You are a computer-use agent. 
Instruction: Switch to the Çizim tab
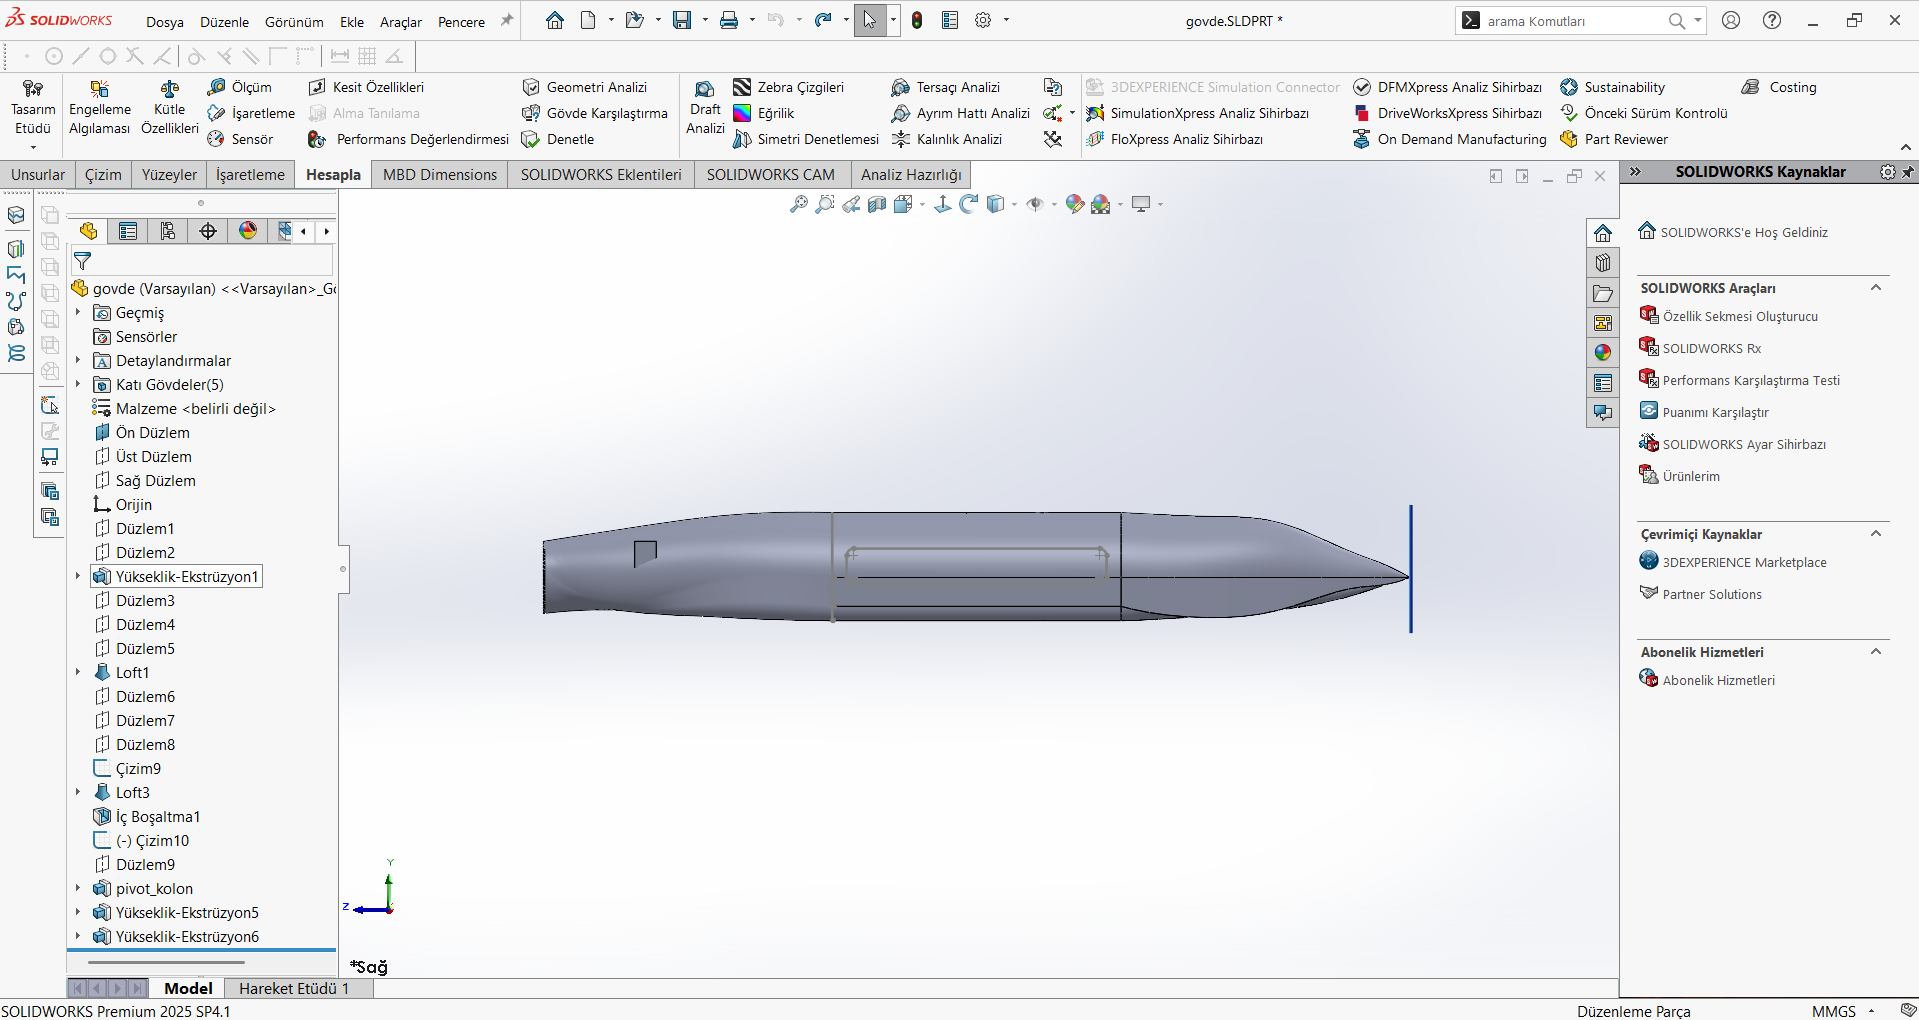(103, 174)
